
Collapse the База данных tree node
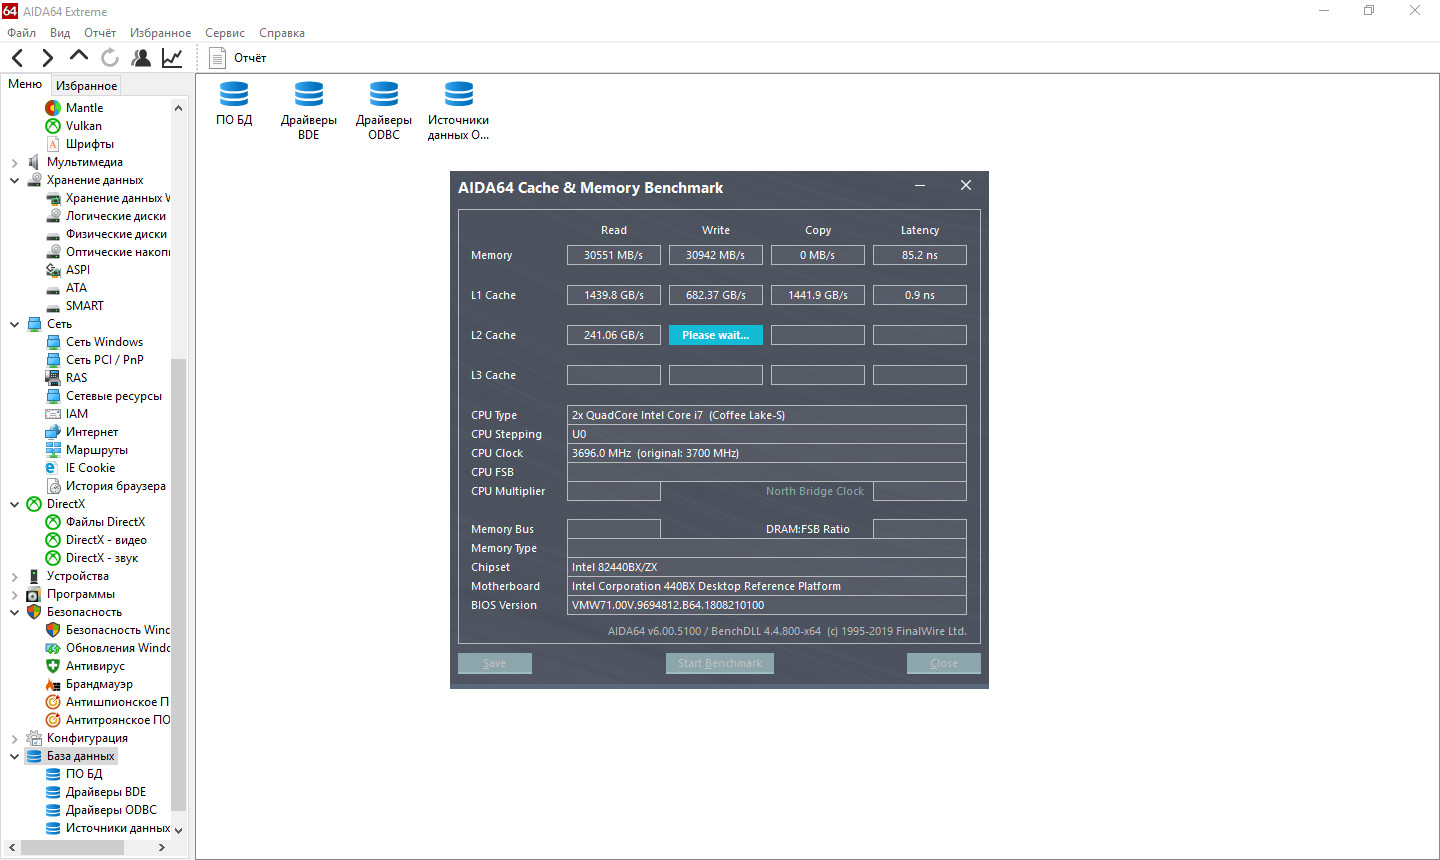(x=14, y=756)
